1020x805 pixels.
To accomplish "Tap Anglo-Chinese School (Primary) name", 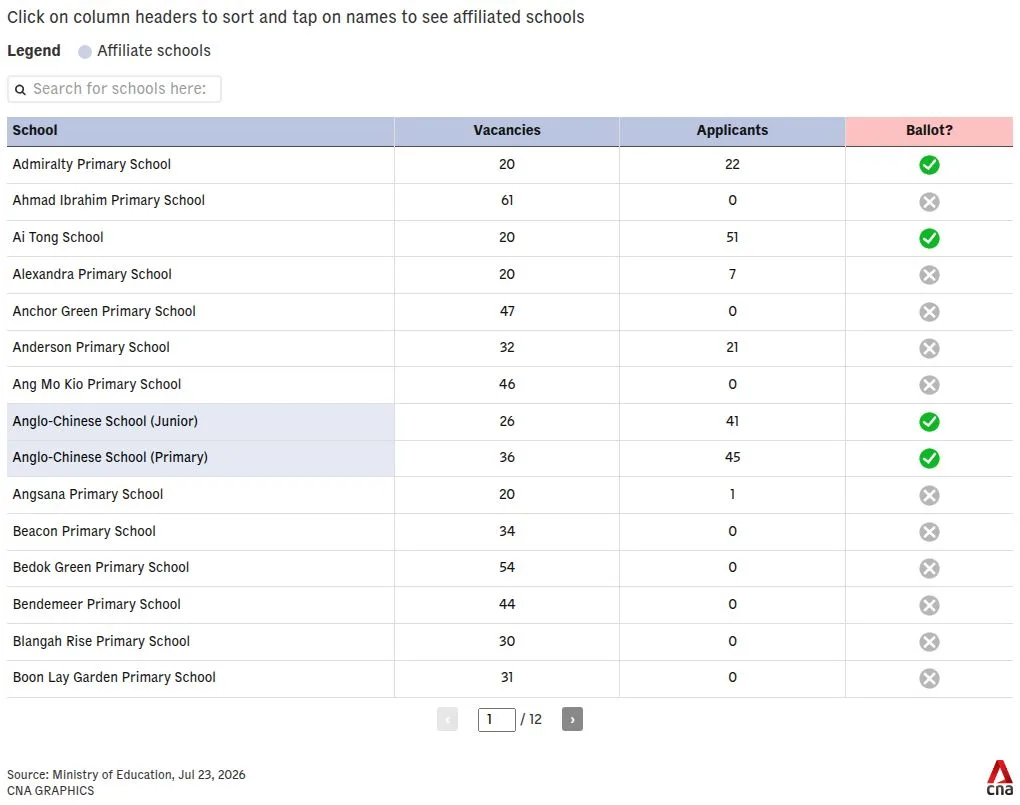I will click(x=110, y=457).
